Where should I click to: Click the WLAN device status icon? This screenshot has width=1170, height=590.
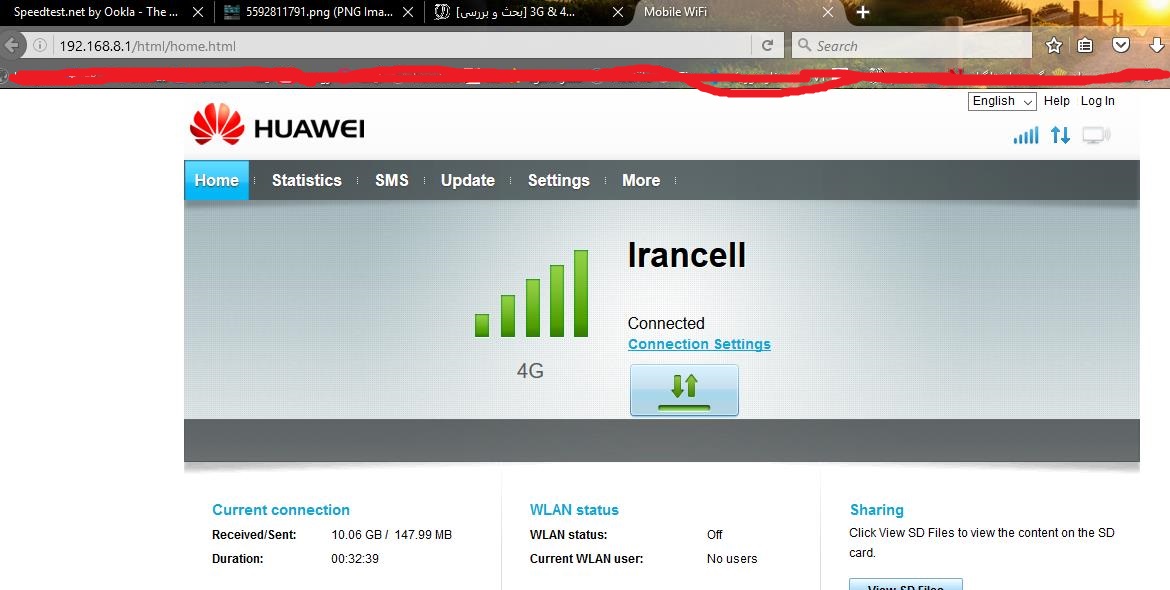tap(1096, 135)
